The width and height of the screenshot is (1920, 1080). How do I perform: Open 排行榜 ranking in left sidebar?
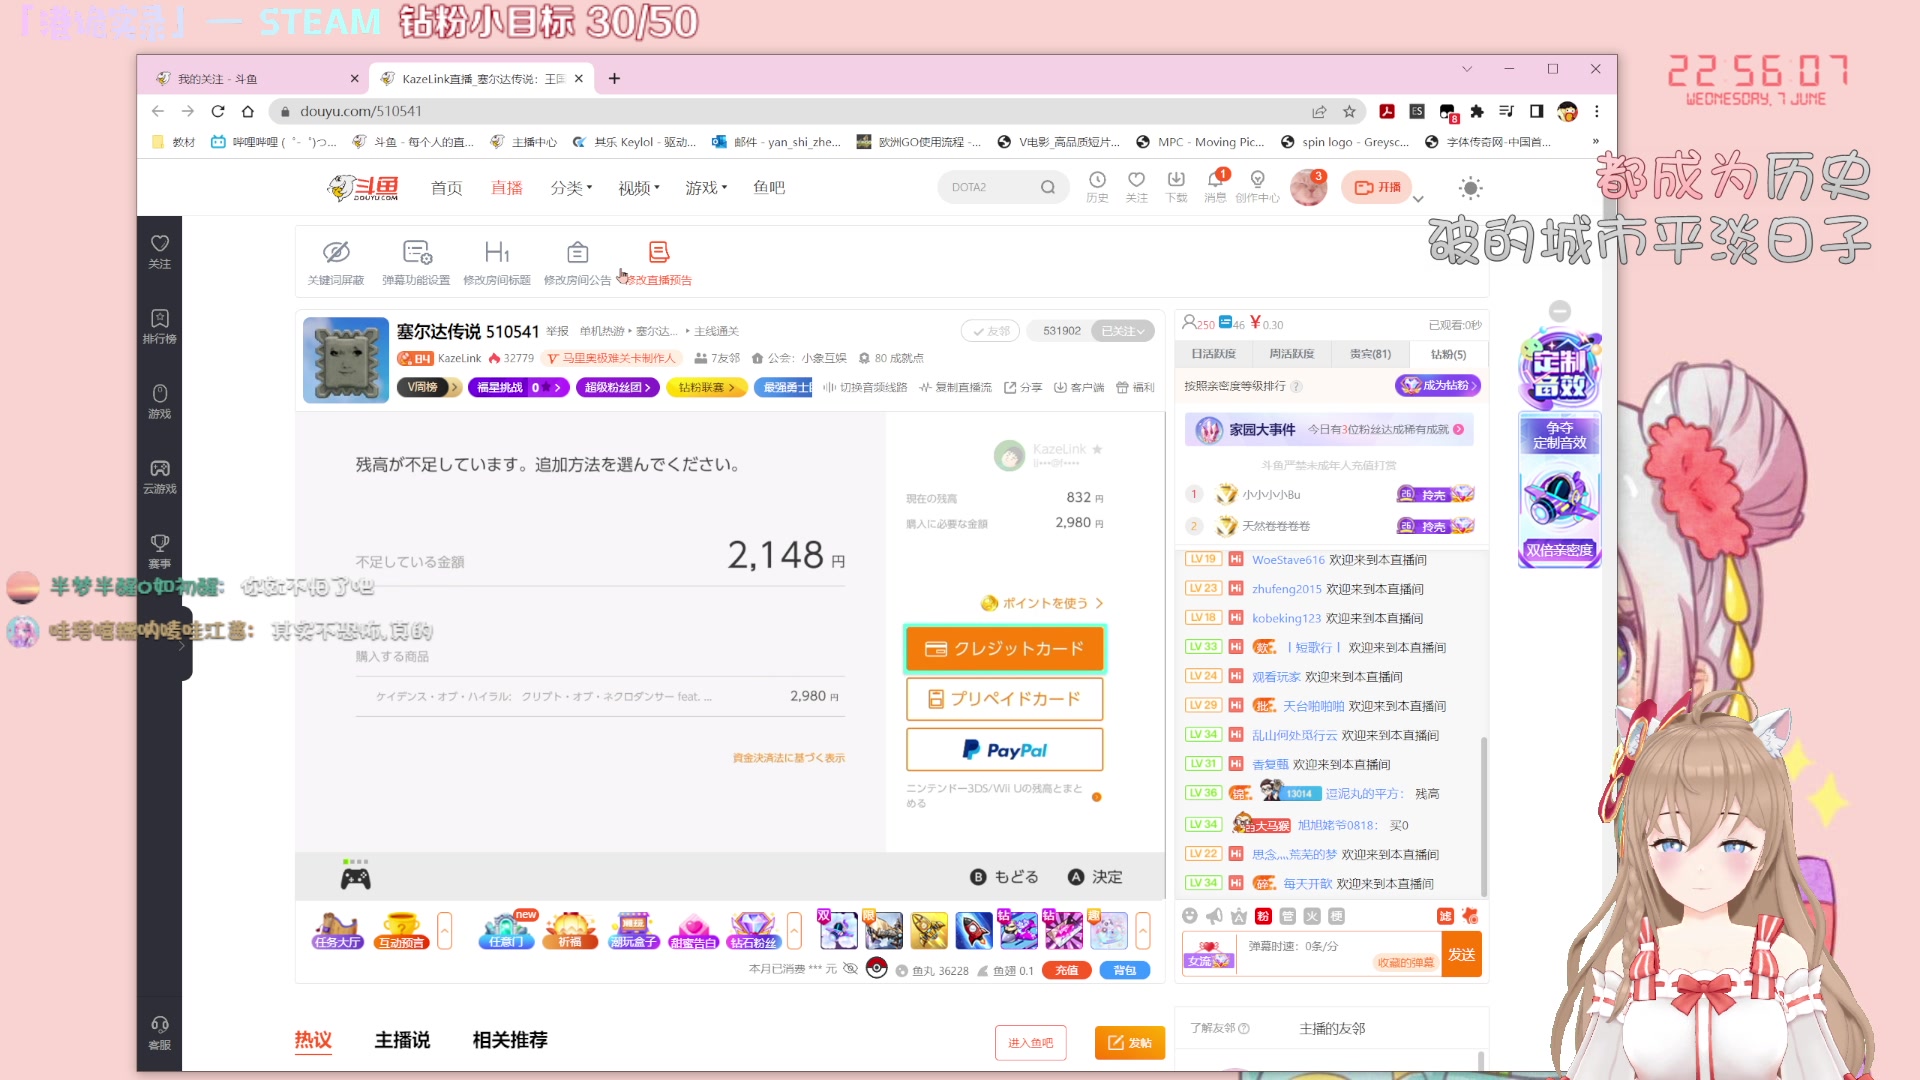(x=160, y=327)
